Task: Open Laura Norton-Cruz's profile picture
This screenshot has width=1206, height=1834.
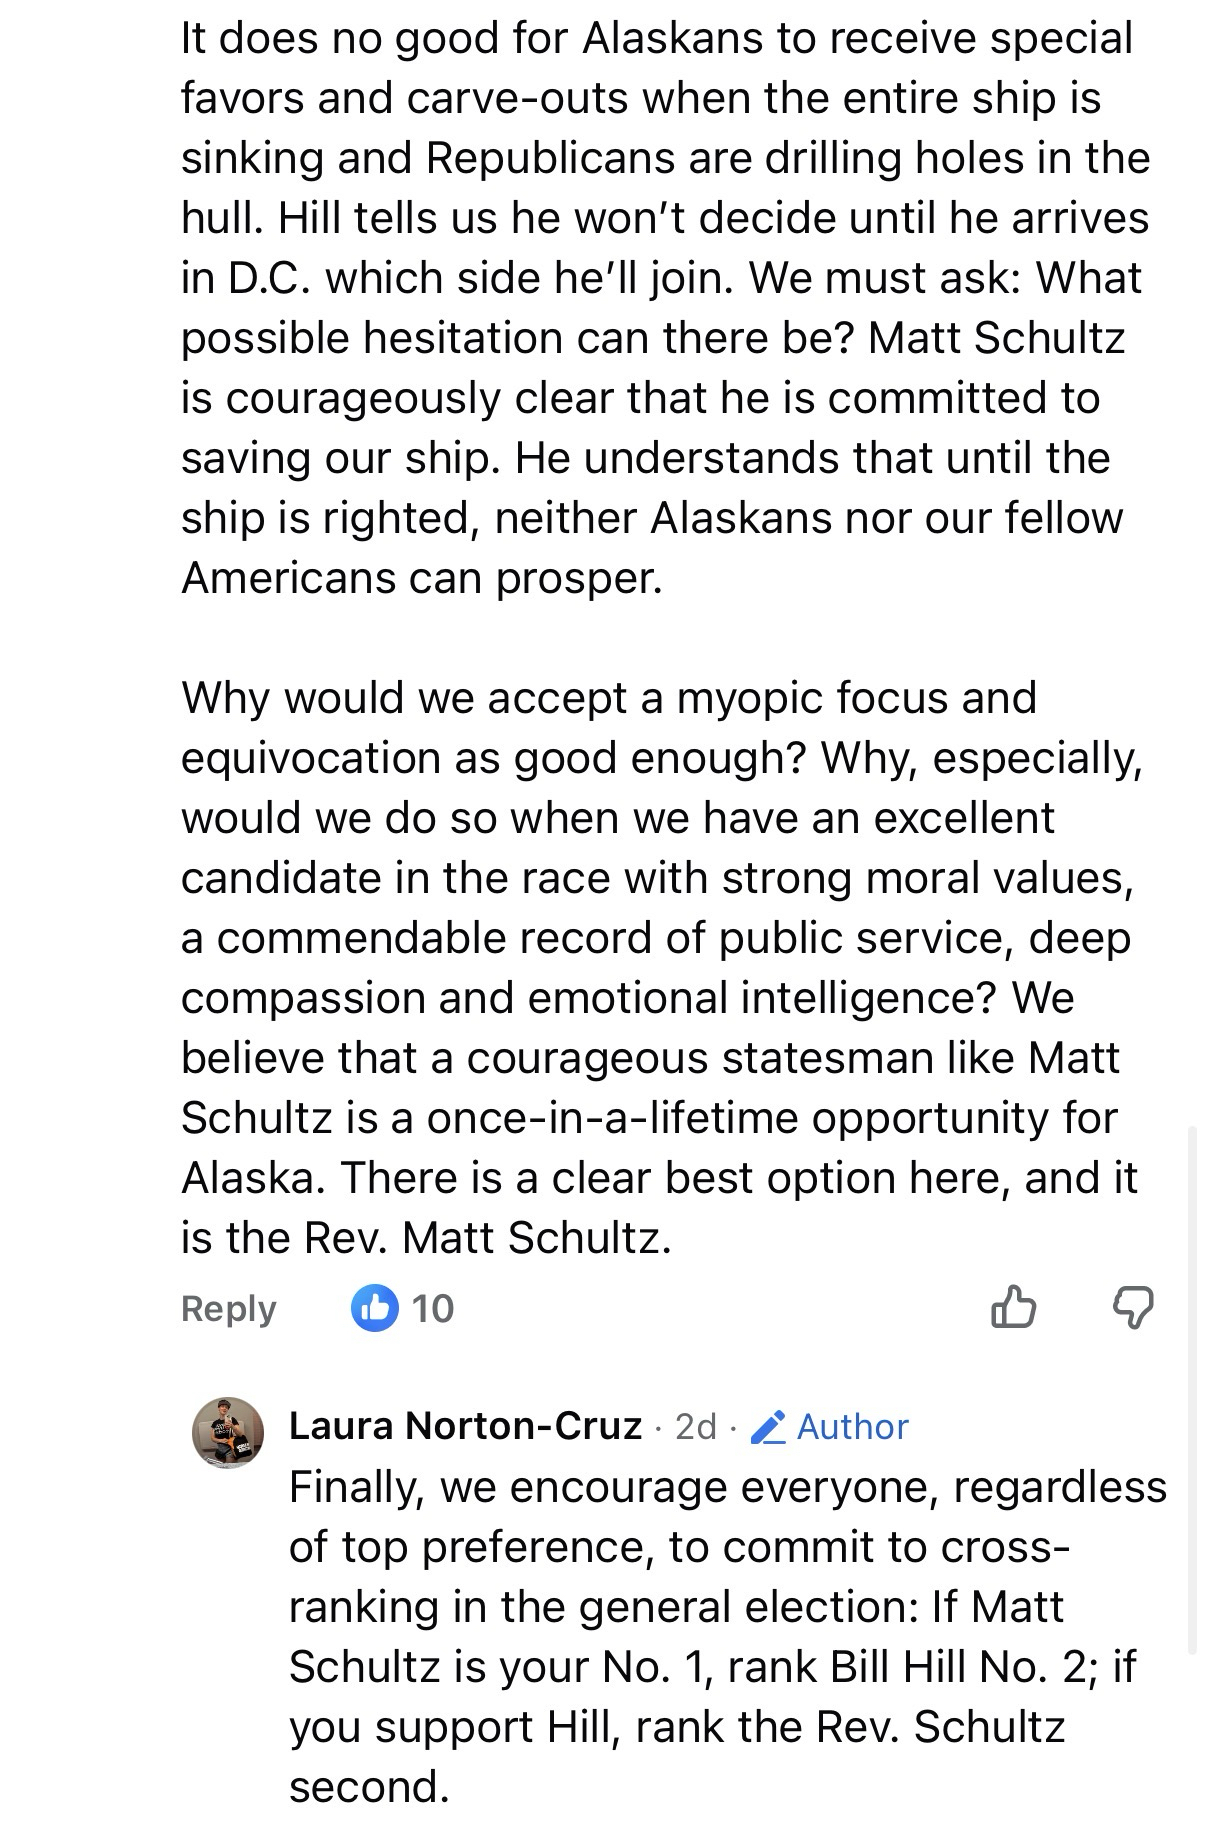Action: 228,1432
